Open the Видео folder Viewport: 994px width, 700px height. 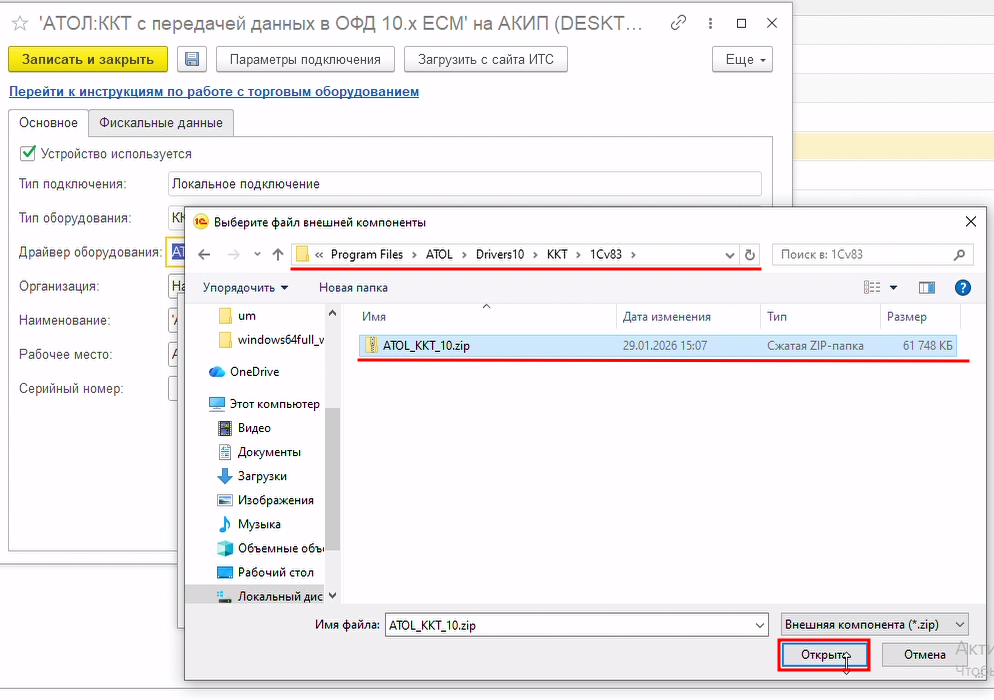pos(245,428)
